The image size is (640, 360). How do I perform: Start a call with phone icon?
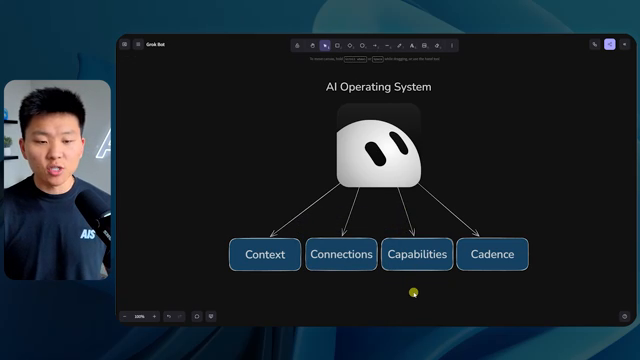pos(595,44)
